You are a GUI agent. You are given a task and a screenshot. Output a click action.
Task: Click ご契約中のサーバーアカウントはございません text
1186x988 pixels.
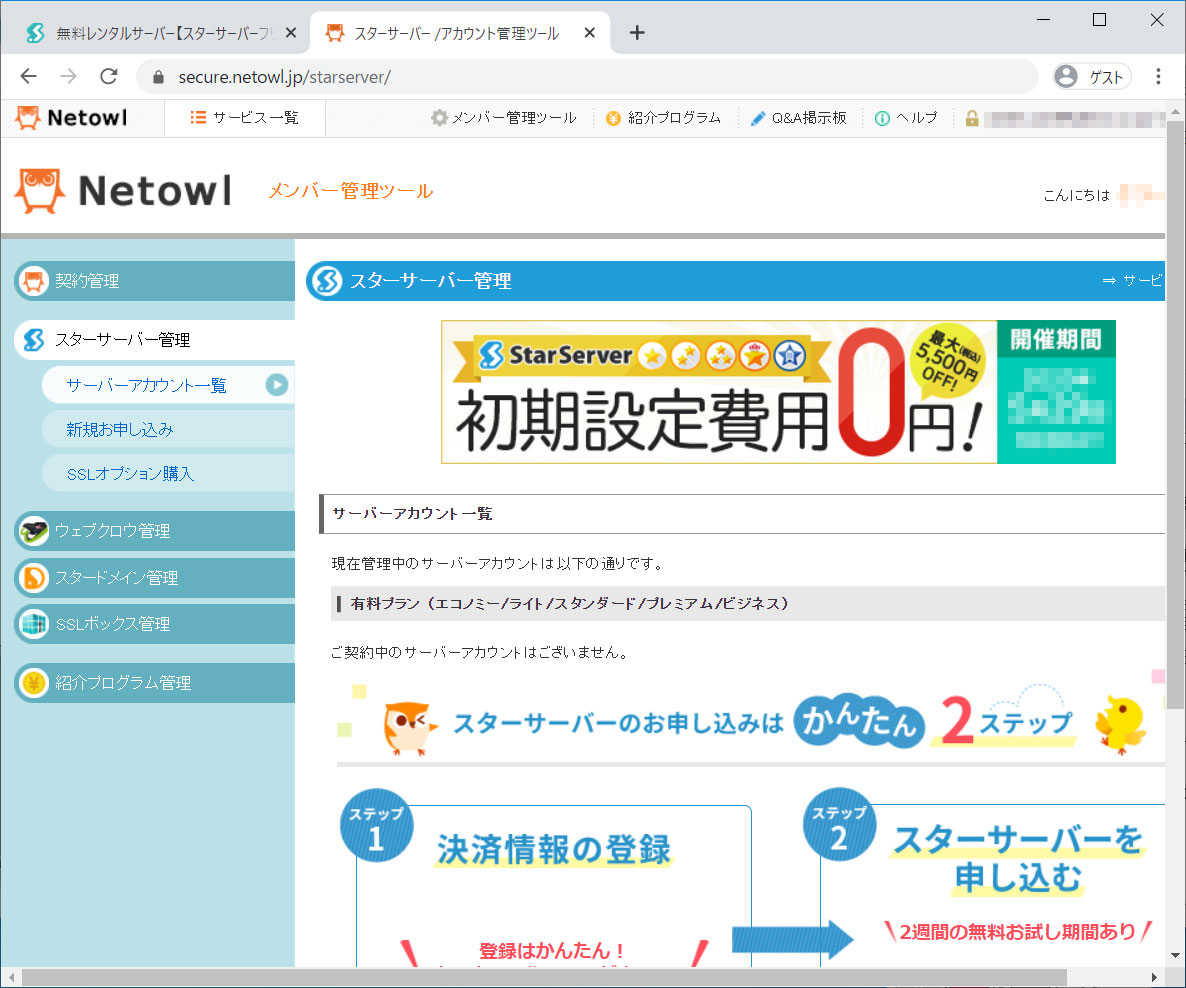tap(480, 652)
